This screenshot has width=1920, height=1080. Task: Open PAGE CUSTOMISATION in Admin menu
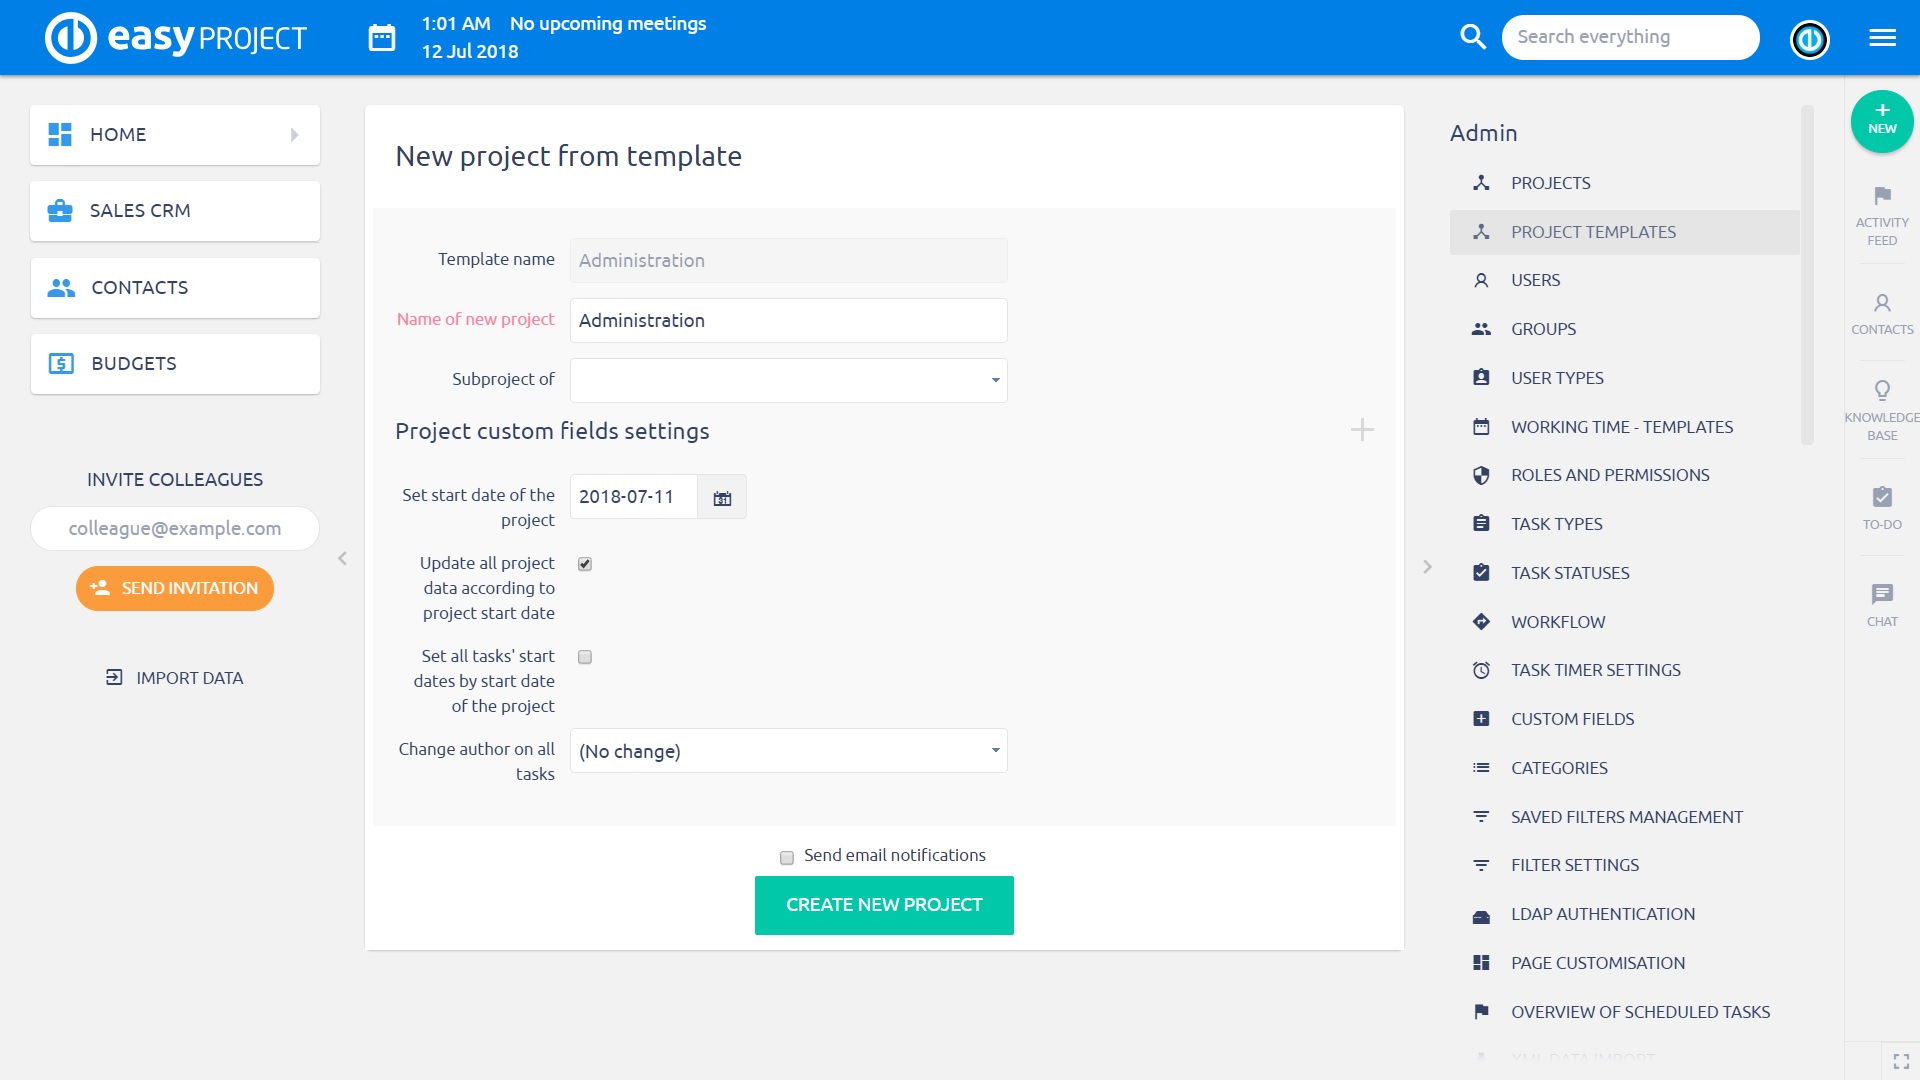point(1624,963)
